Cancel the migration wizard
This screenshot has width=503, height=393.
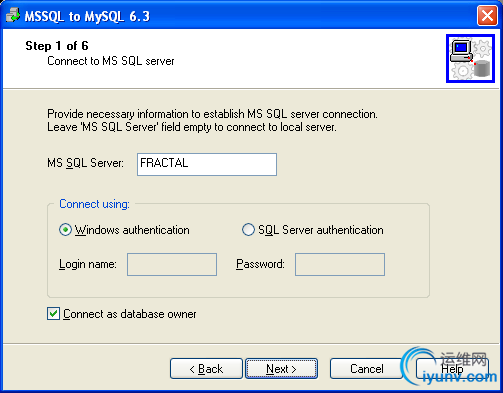point(367,369)
